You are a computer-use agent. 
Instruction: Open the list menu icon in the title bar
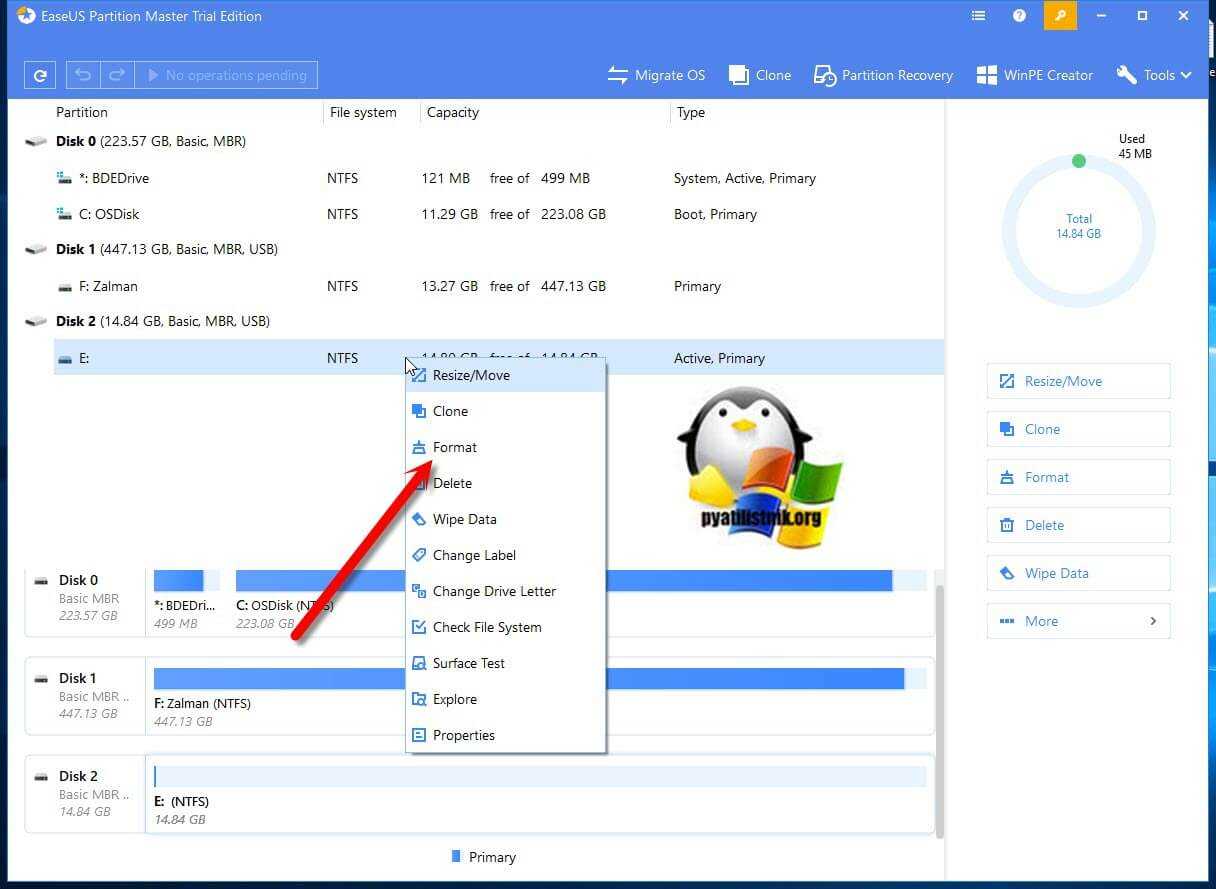[978, 16]
